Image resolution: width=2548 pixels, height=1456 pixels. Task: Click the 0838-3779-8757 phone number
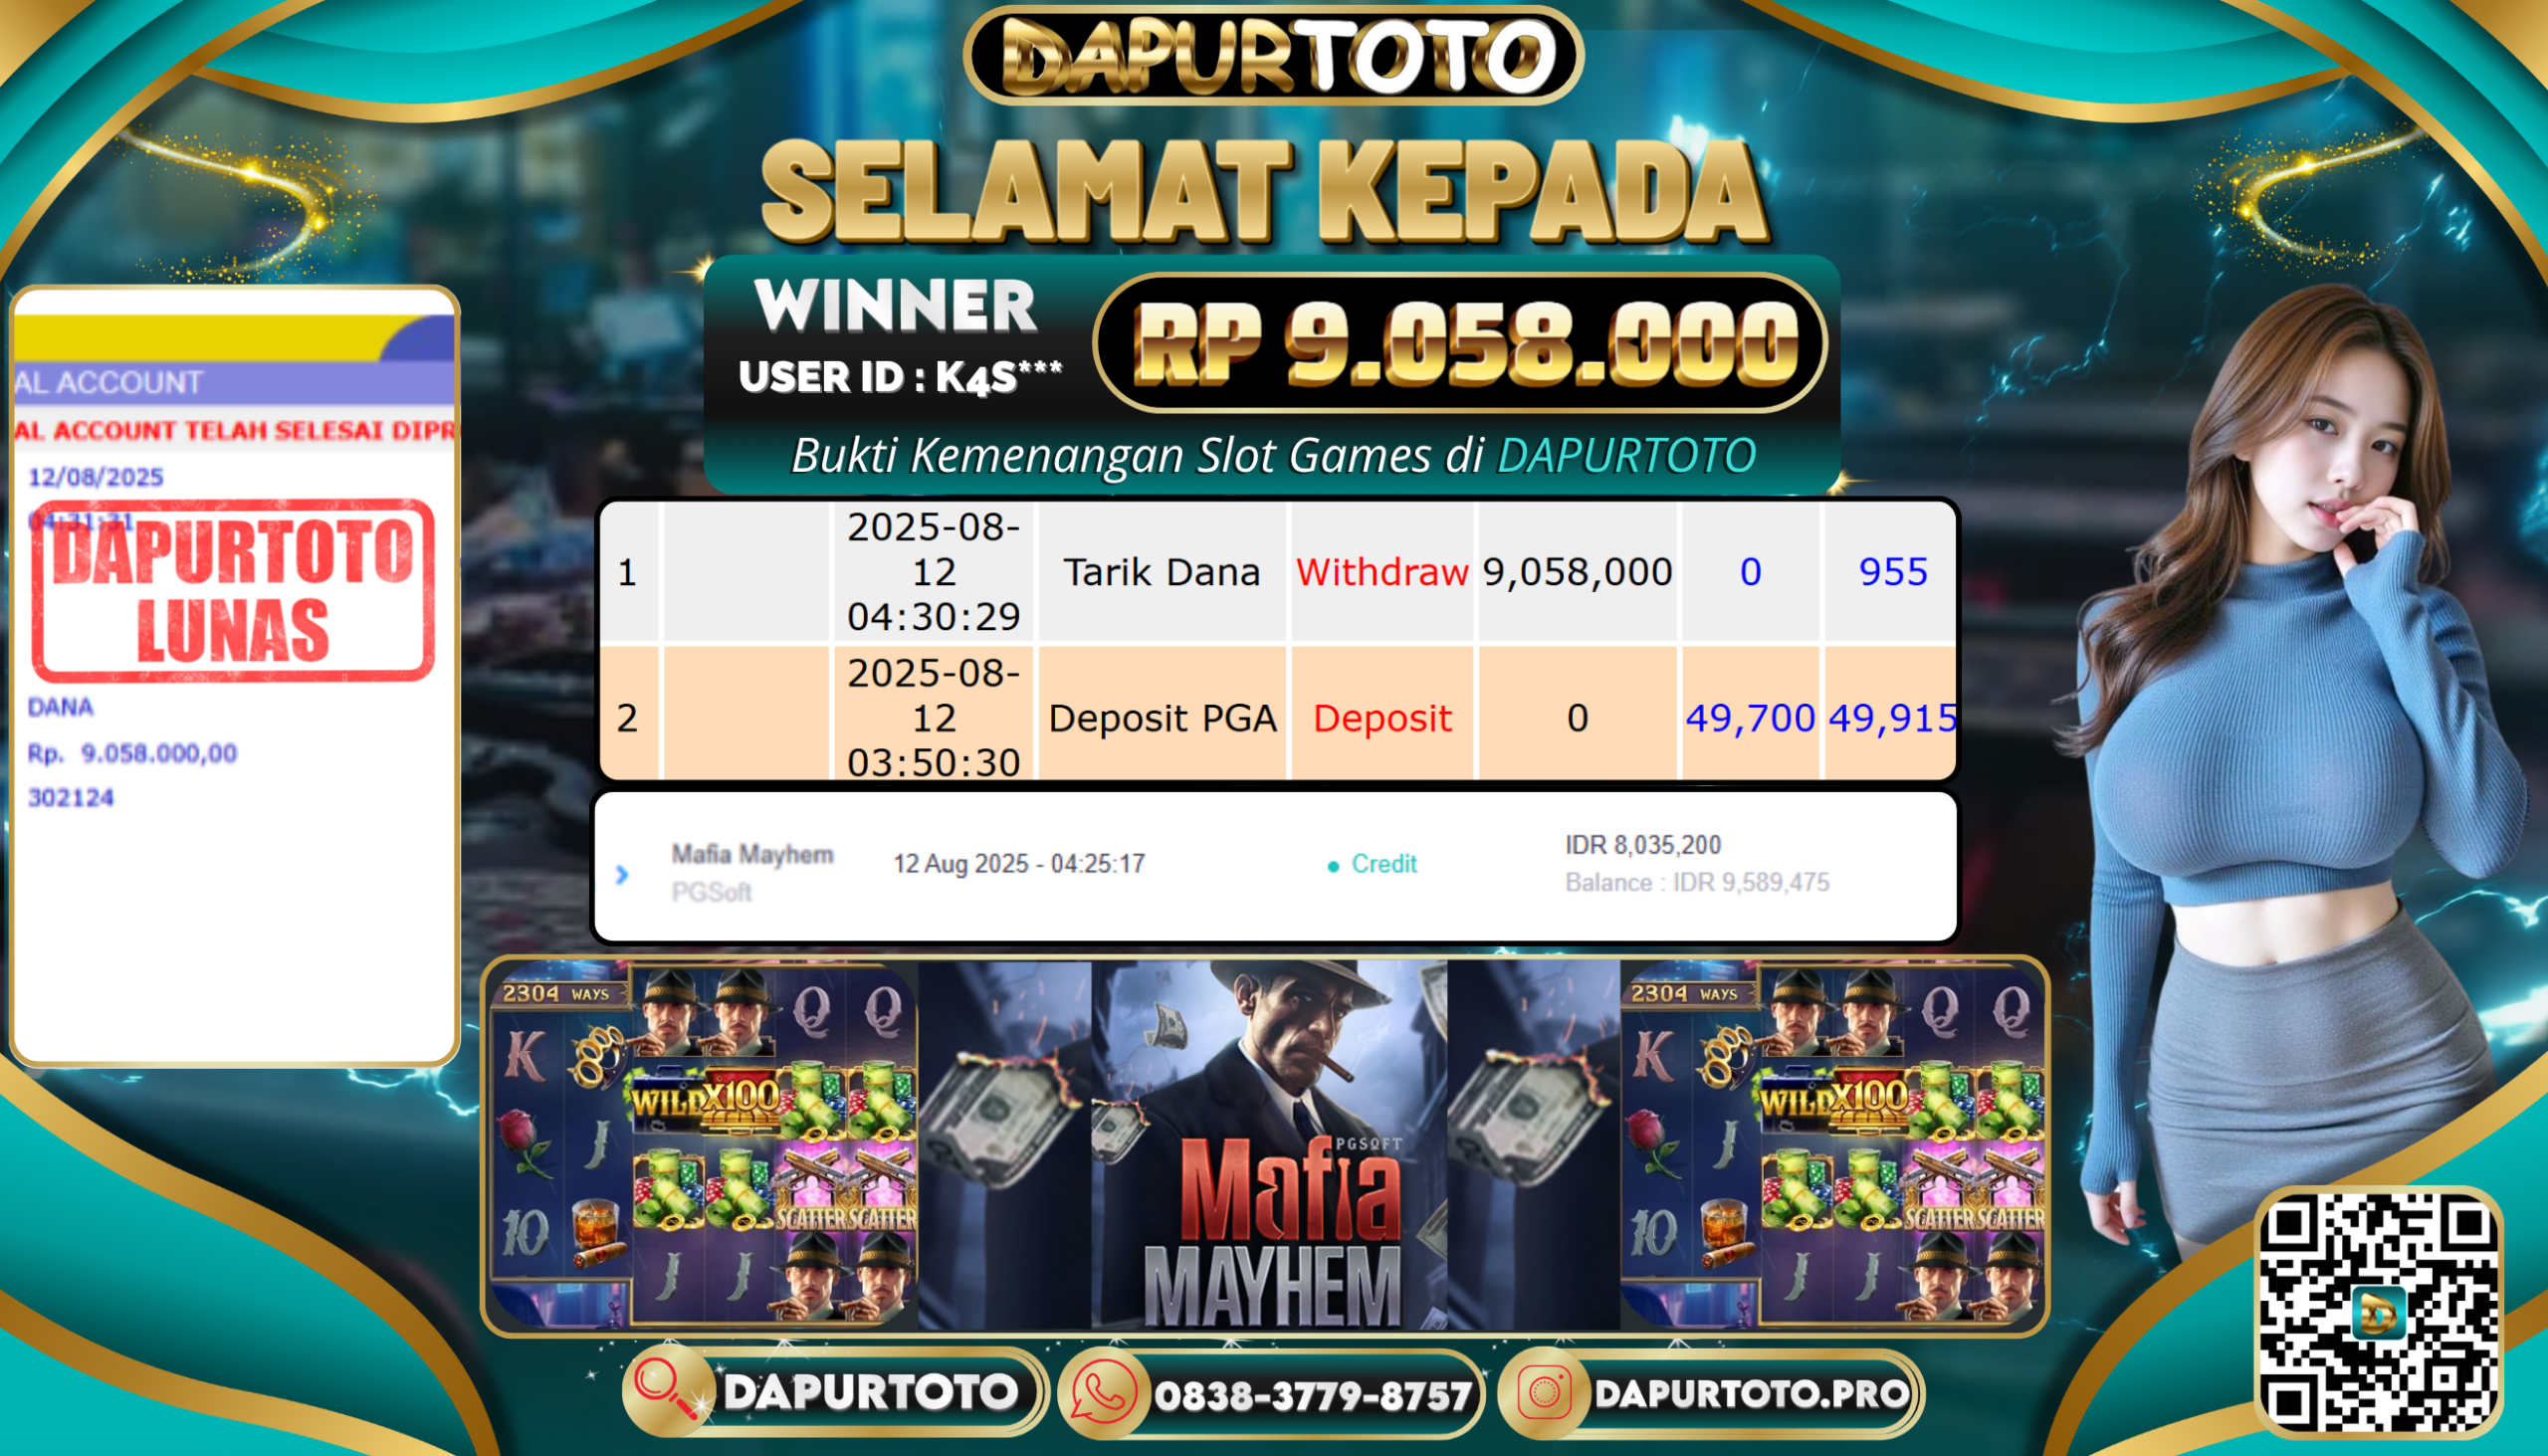(x=1312, y=1395)
